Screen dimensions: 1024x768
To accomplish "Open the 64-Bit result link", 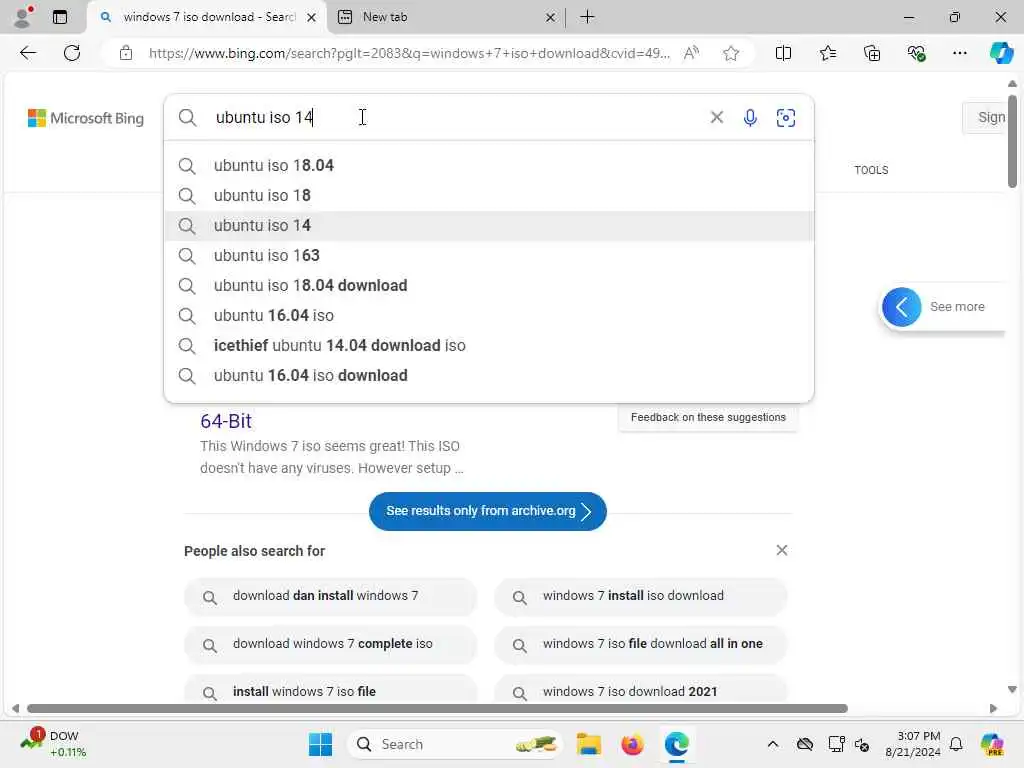I will [226, 421].
